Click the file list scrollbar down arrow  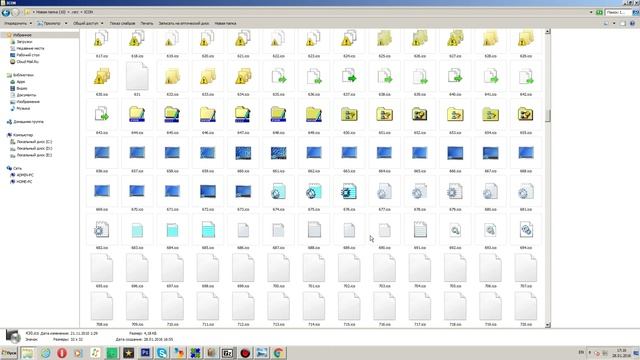548,325
